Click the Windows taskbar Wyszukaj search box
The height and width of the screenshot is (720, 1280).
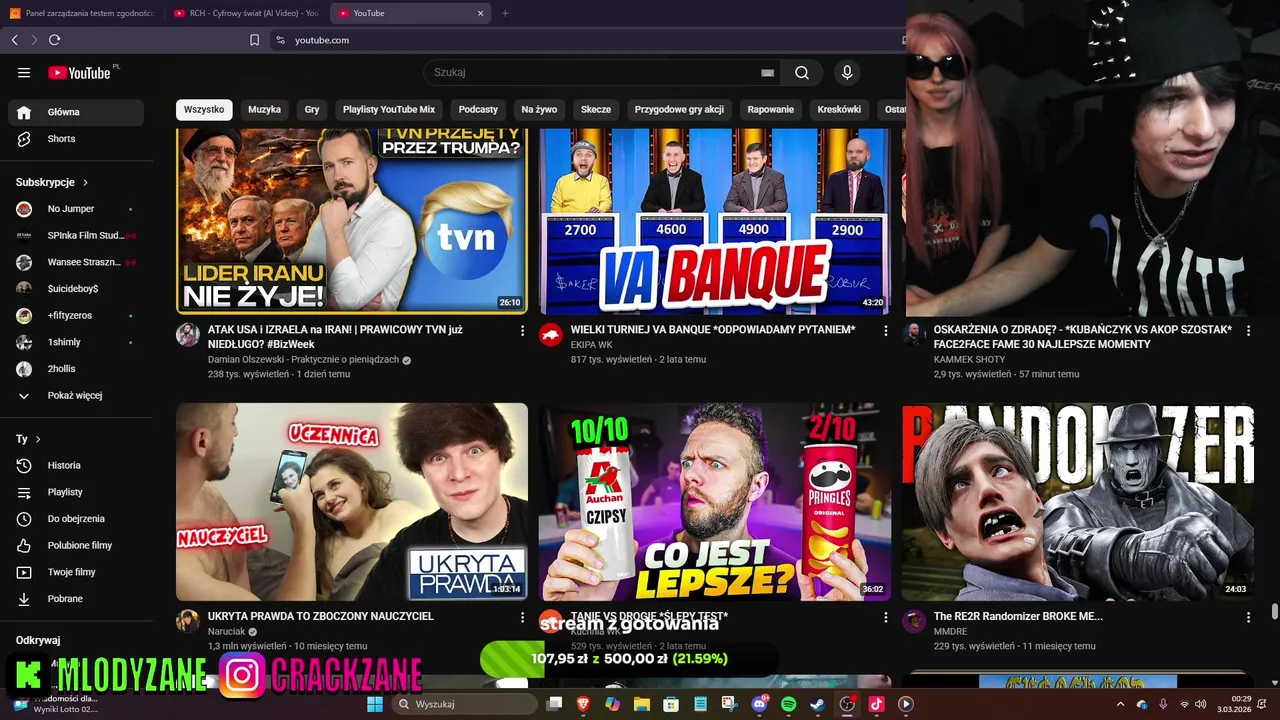pyautogui.click(x=463, y=704)
